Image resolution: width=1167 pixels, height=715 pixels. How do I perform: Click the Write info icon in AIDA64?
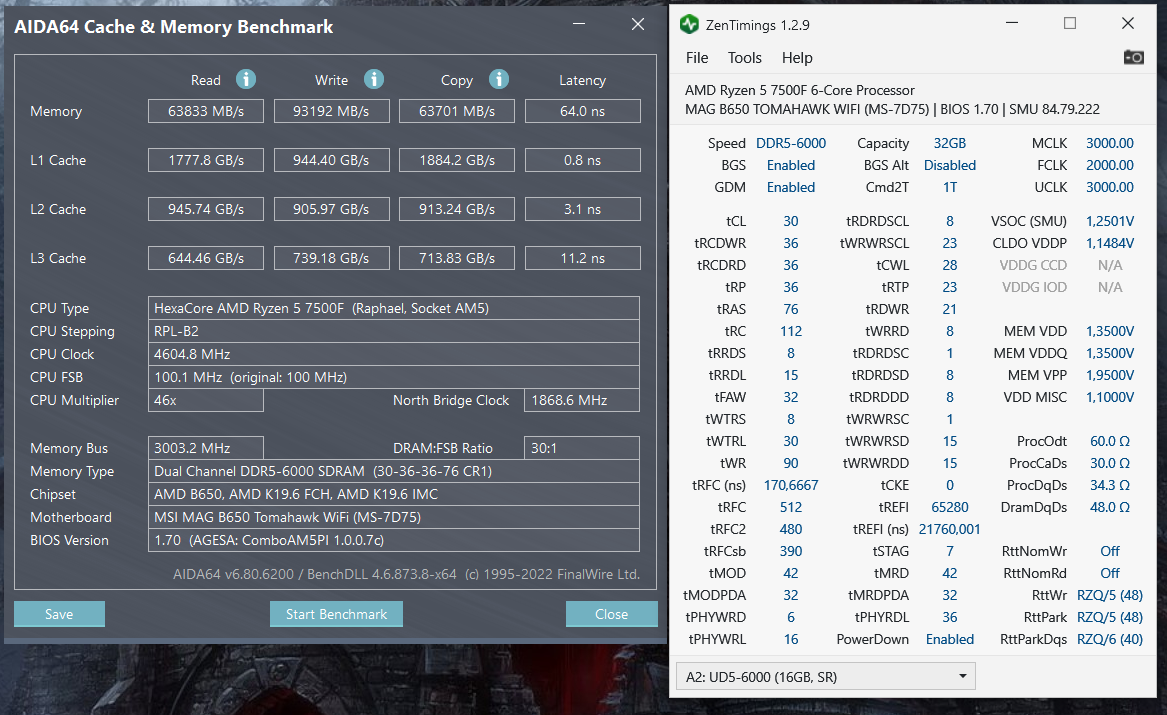pyautogui.click(x=374, y=79)
